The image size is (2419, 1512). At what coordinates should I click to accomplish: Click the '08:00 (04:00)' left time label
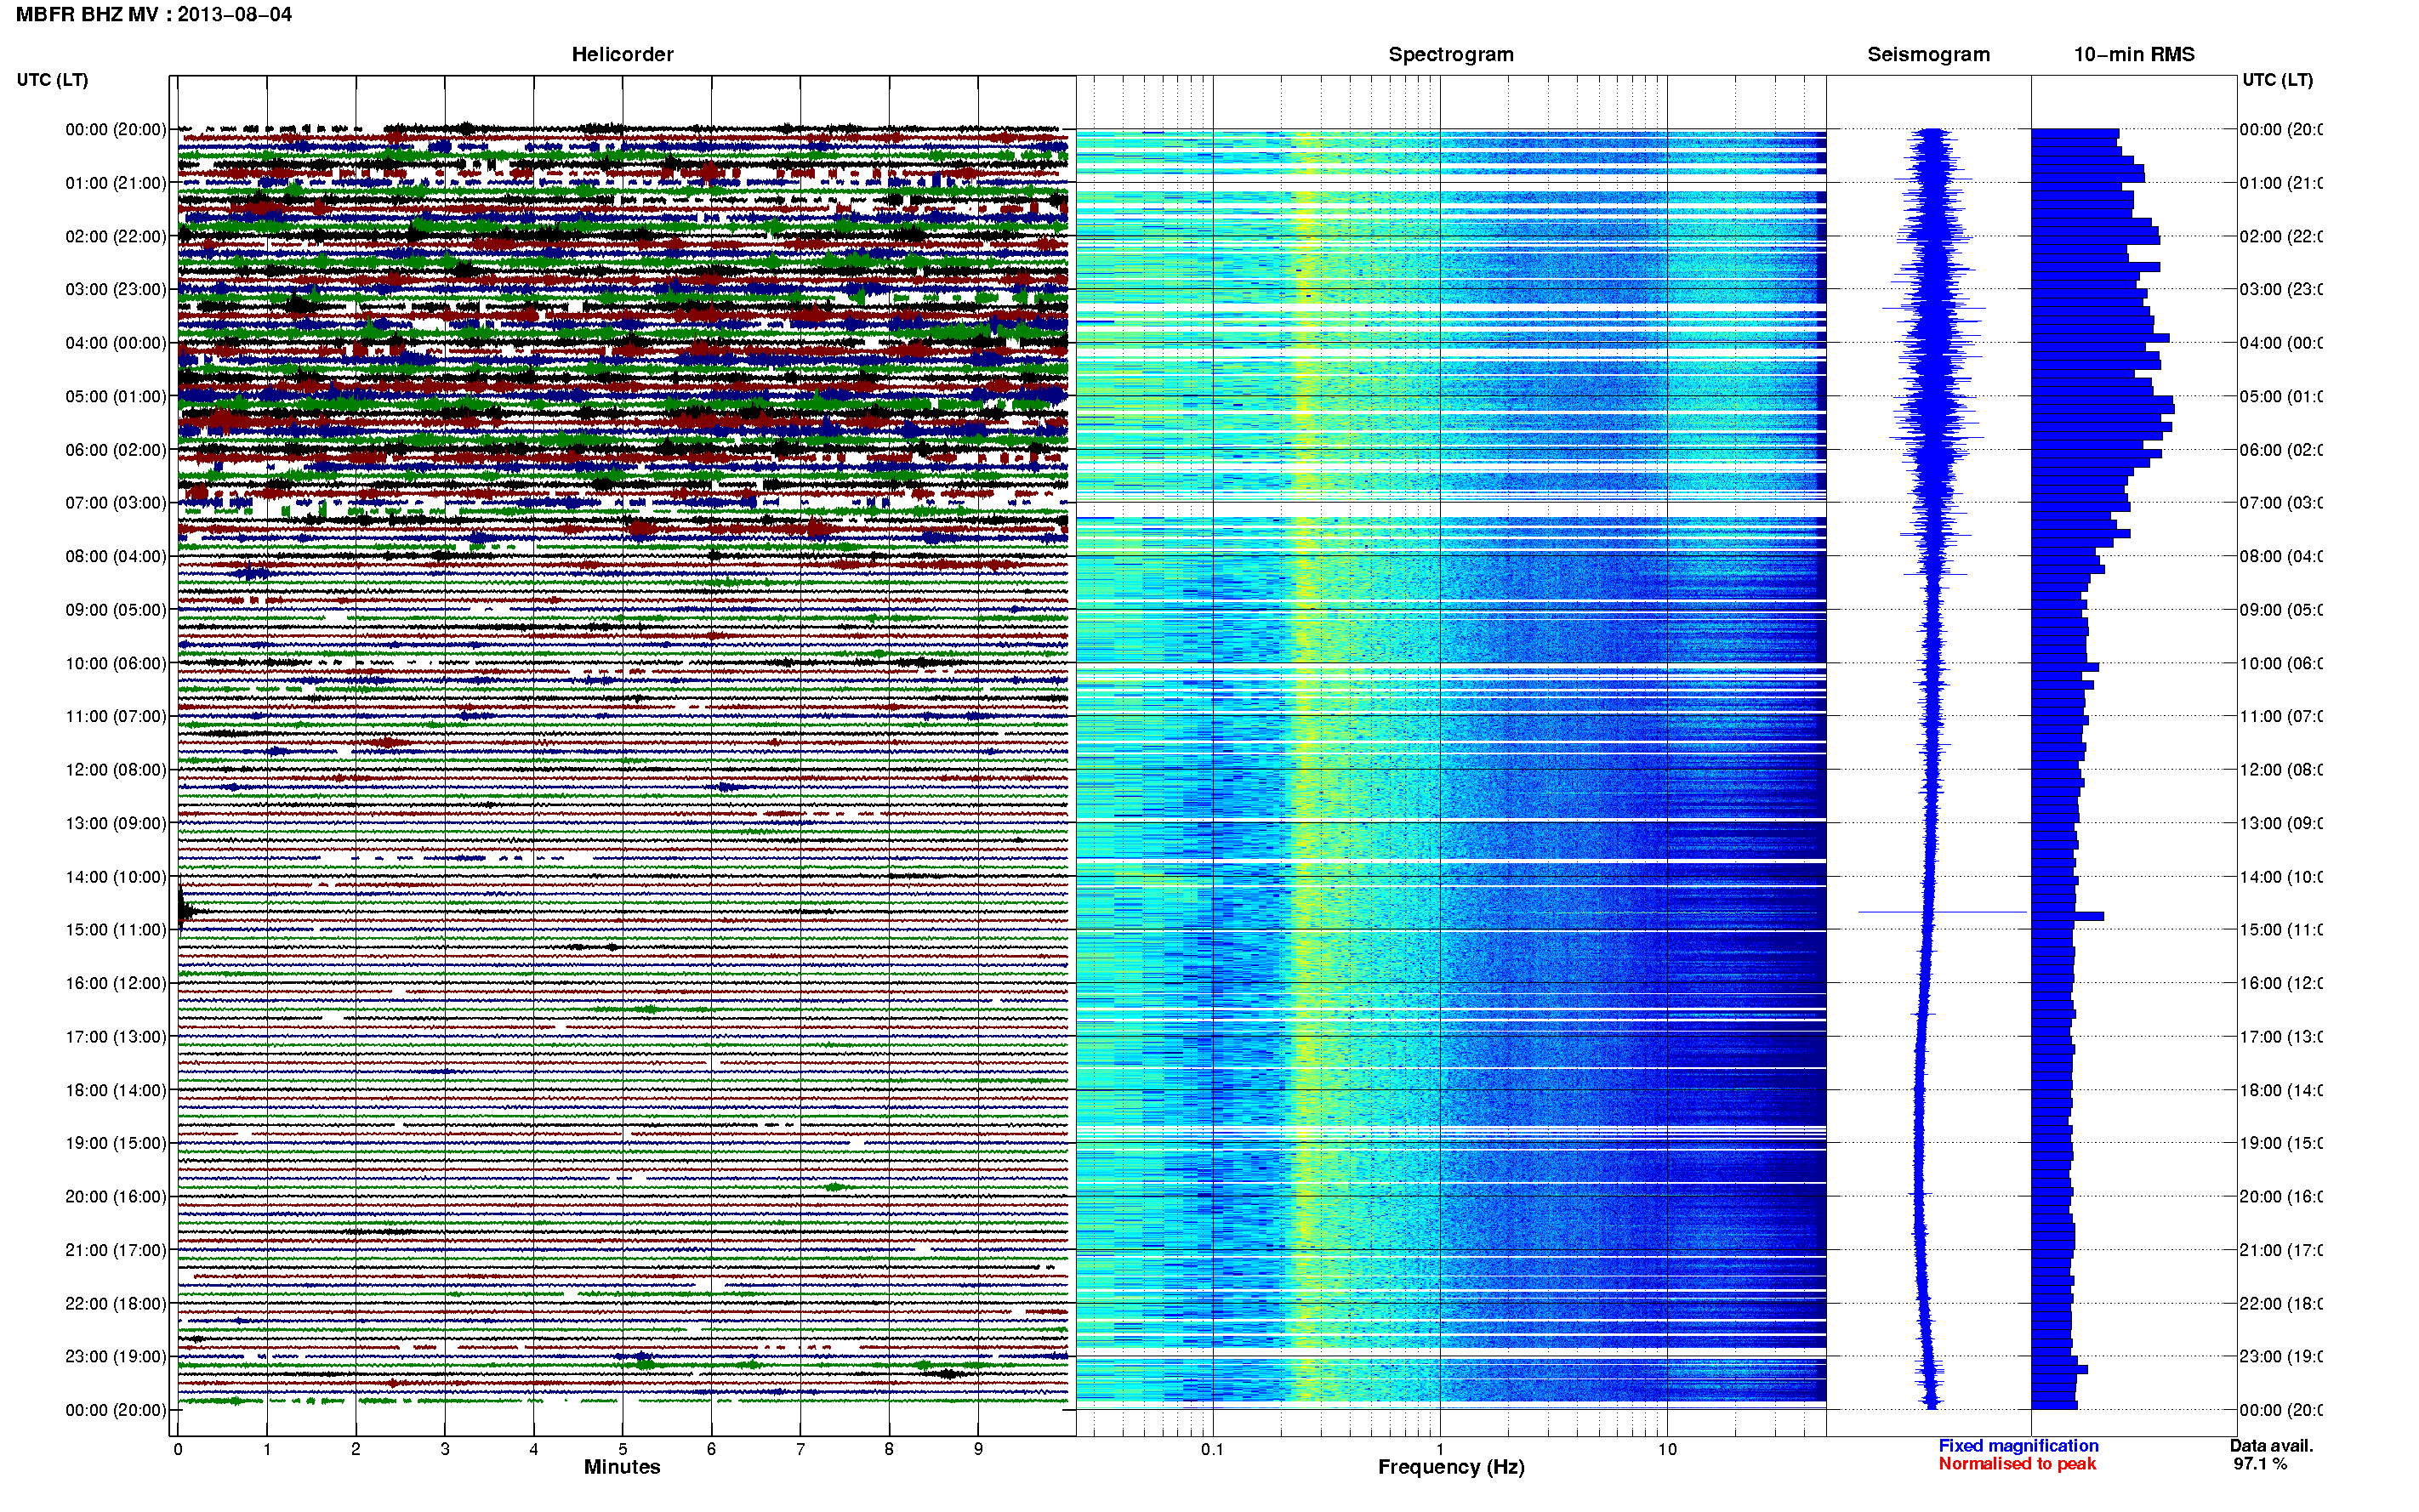click(116, 556)
